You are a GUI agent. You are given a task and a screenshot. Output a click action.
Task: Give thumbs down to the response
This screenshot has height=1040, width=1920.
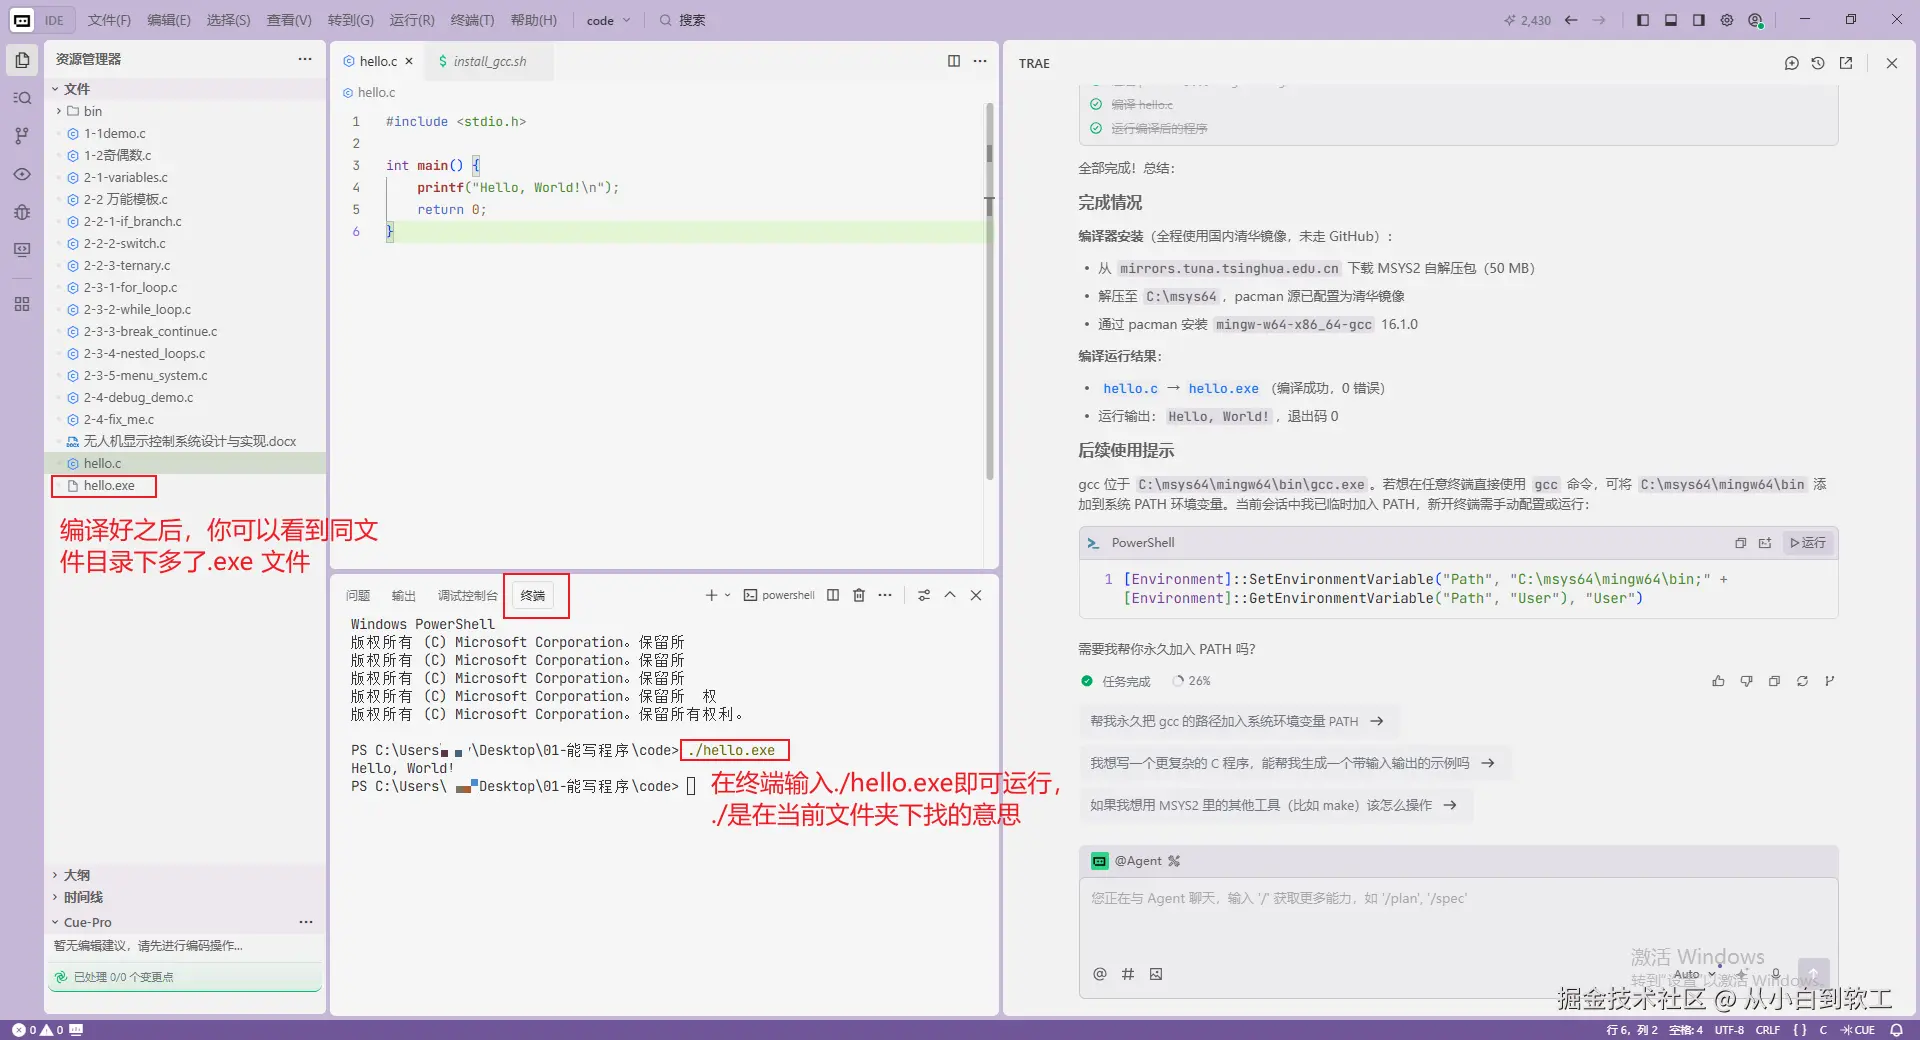[1746, 681]
